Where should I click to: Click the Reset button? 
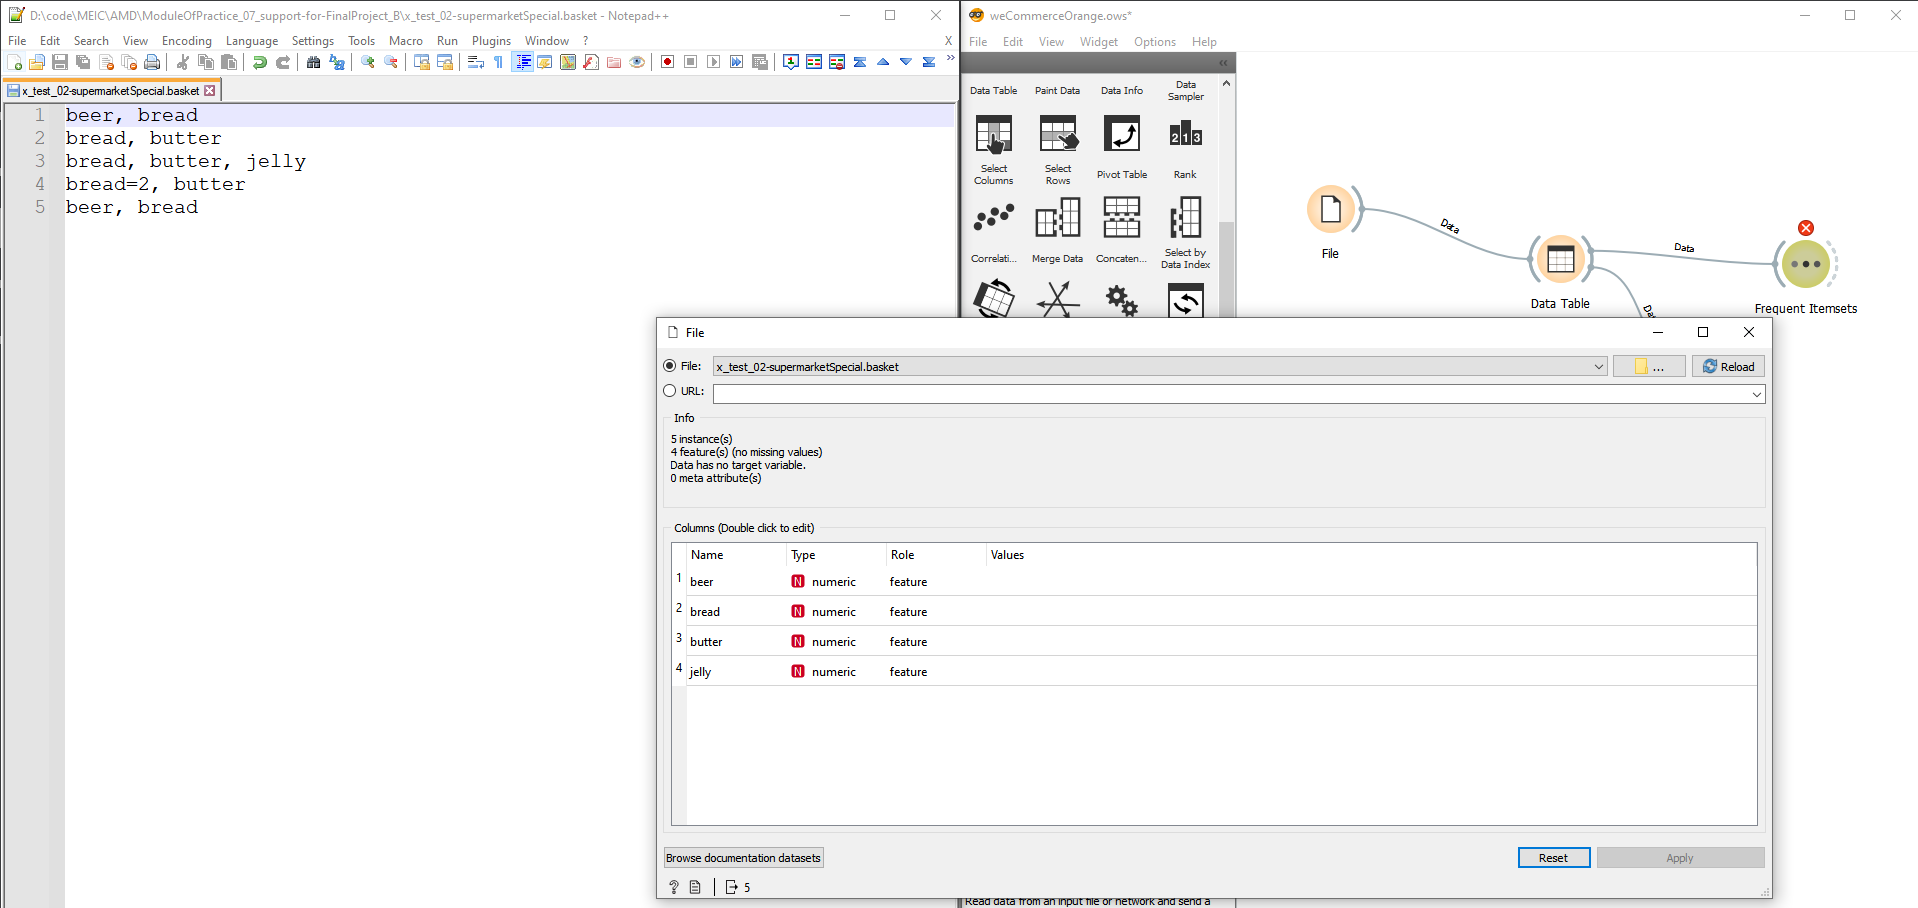pyautogui.click(x=1554, y=858)
